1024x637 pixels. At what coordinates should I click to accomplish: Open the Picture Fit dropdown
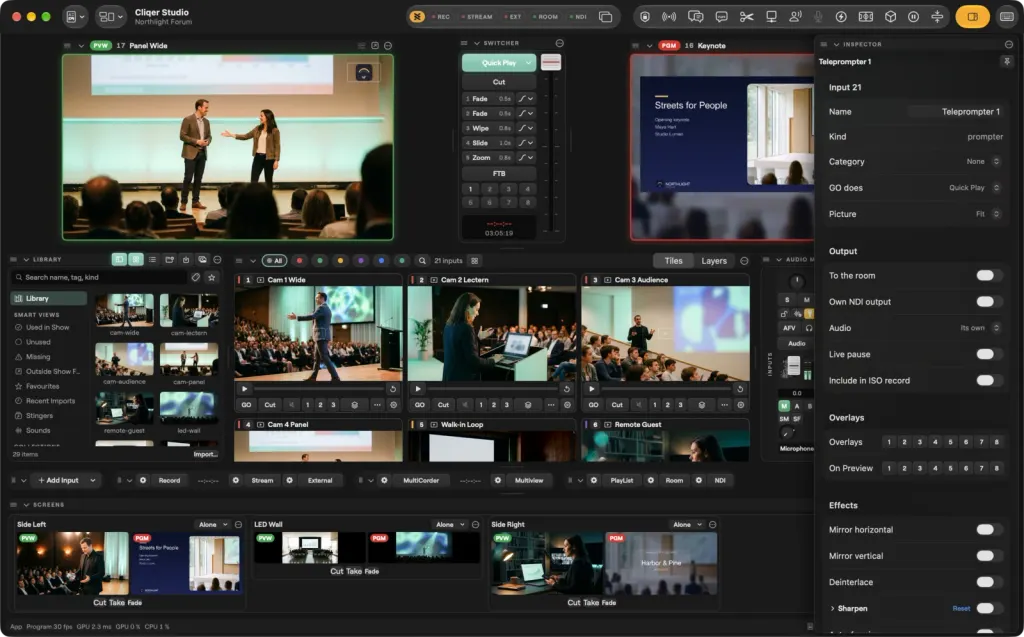987,214
